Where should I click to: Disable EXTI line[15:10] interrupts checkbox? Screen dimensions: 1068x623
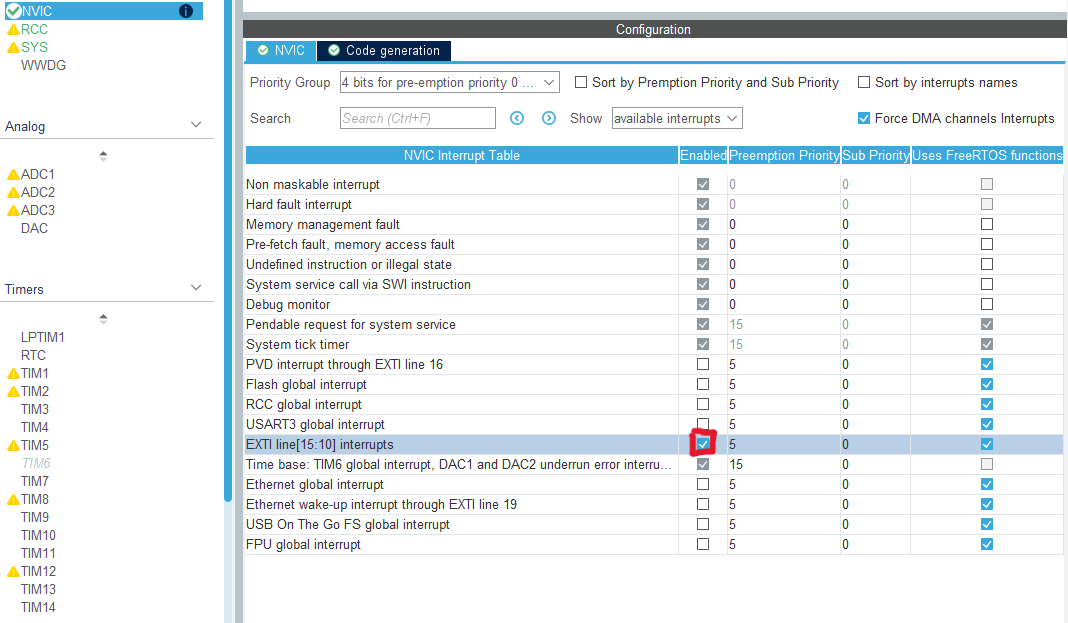[x=703, y=444]
